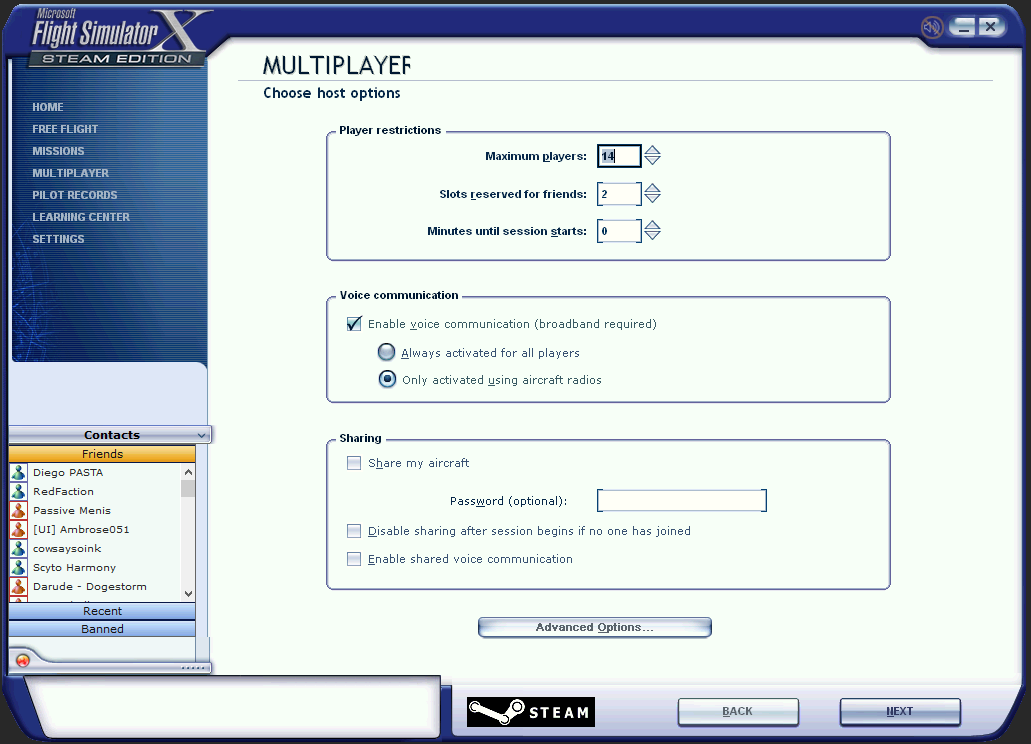Open PILOT RECORDS menu
Image resolution: width=1031 pixels, height=744 pixels.
click(75, 195)
